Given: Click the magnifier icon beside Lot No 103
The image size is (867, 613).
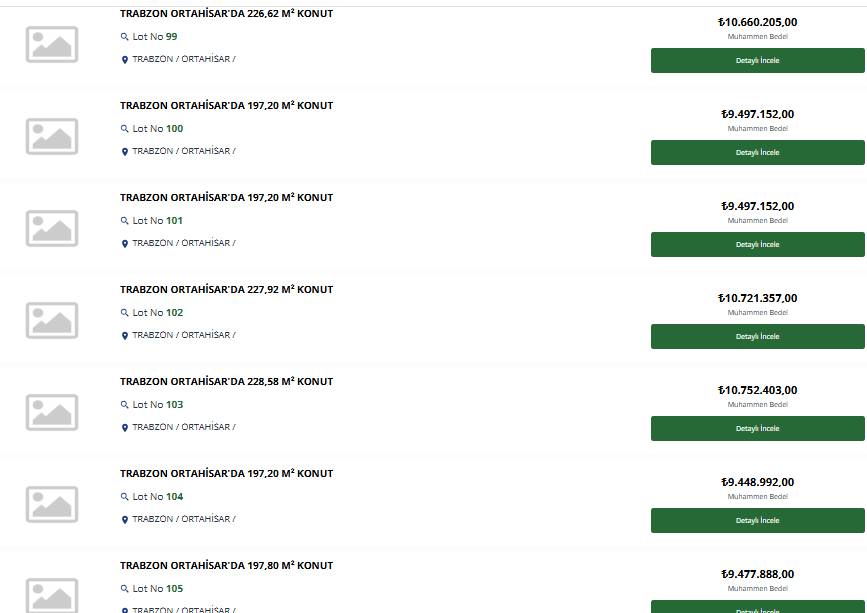Looking at the screenshot, I should click(124, 405).
